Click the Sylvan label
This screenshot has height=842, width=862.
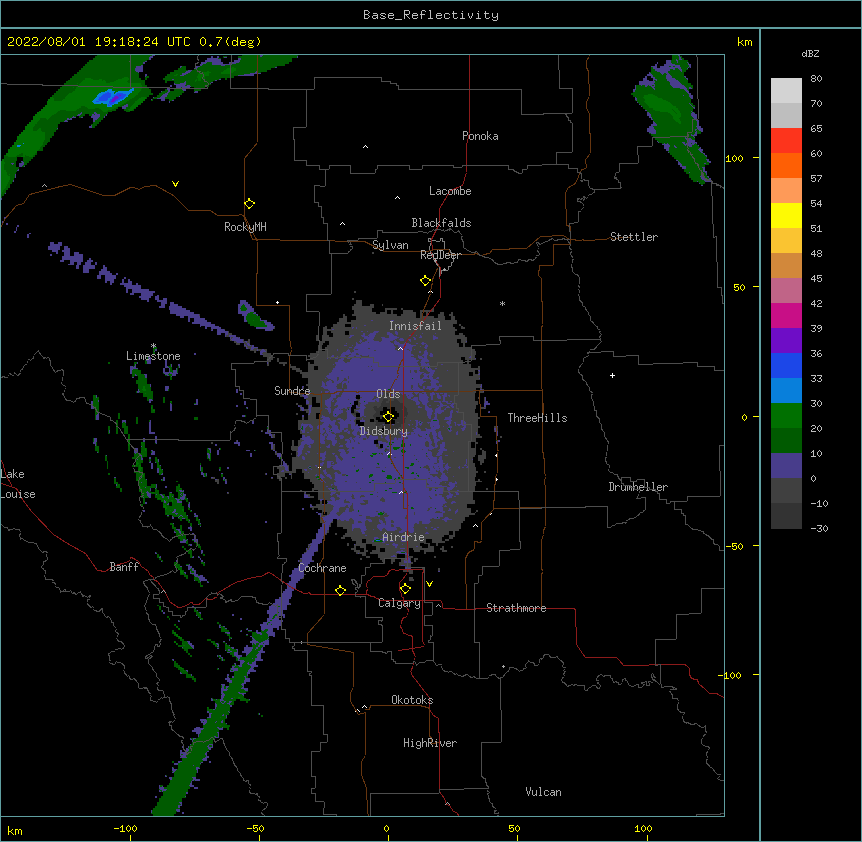pos(390,245)
